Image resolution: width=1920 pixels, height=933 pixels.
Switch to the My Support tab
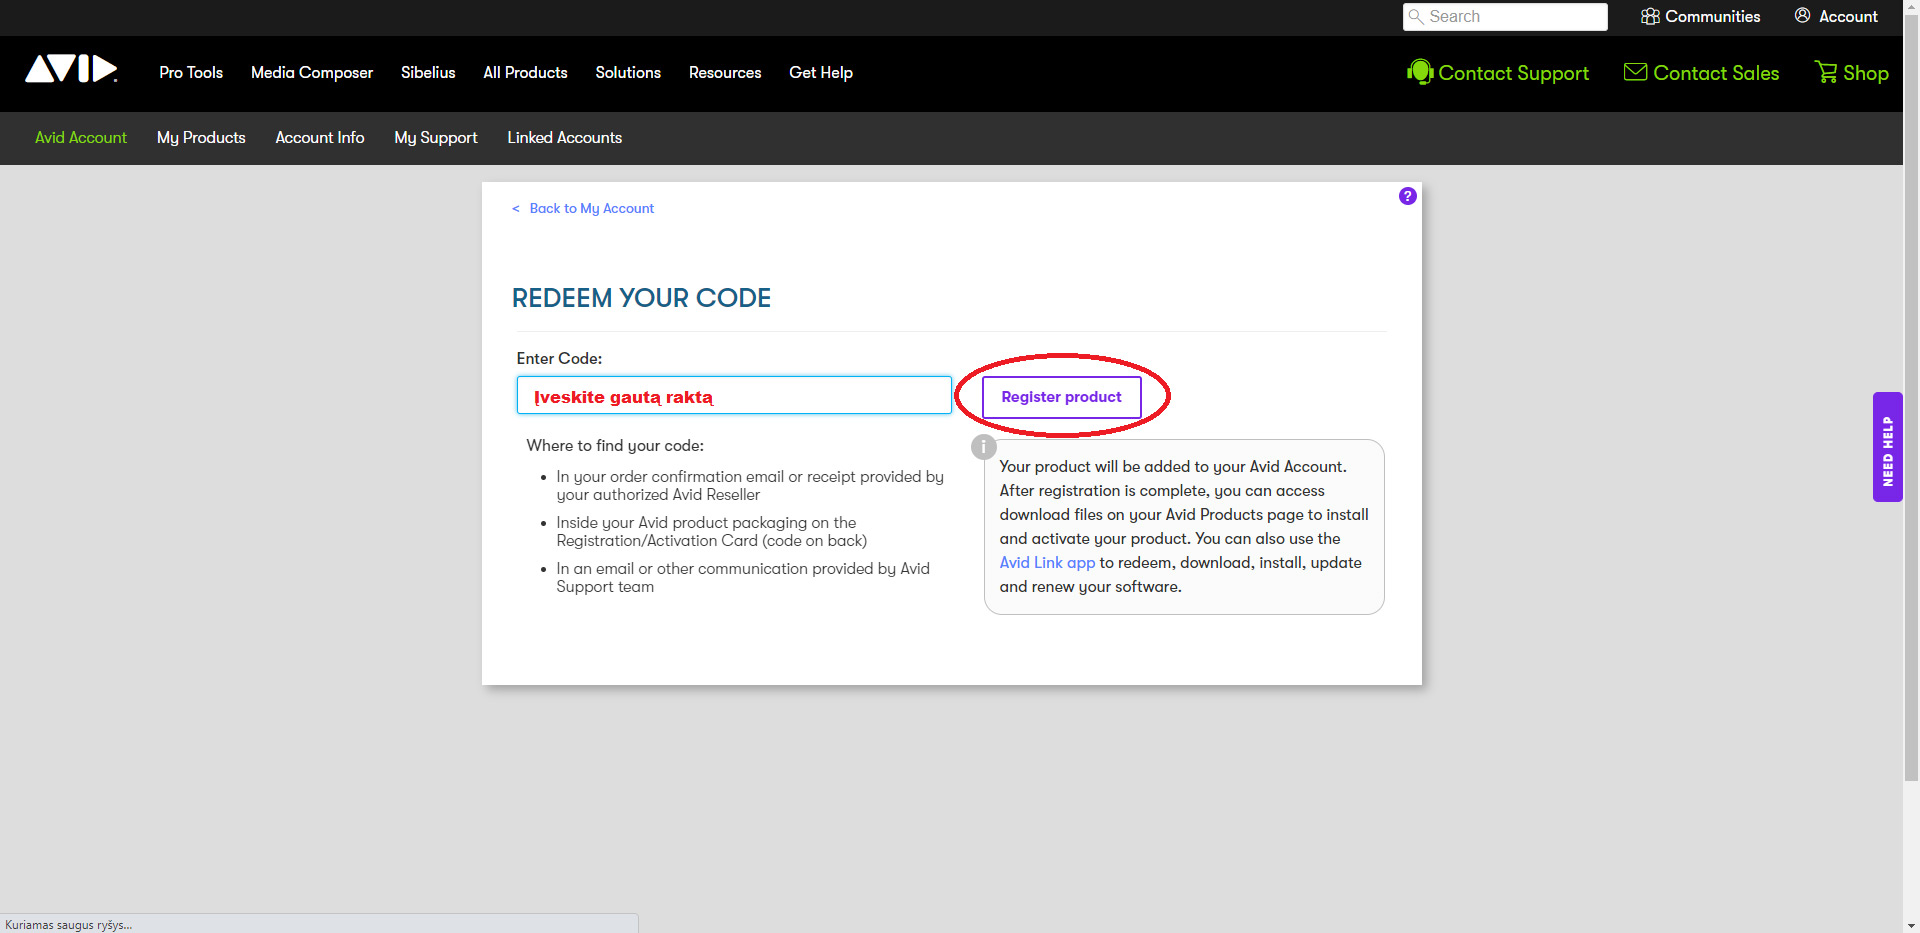(x=436, y=138)
